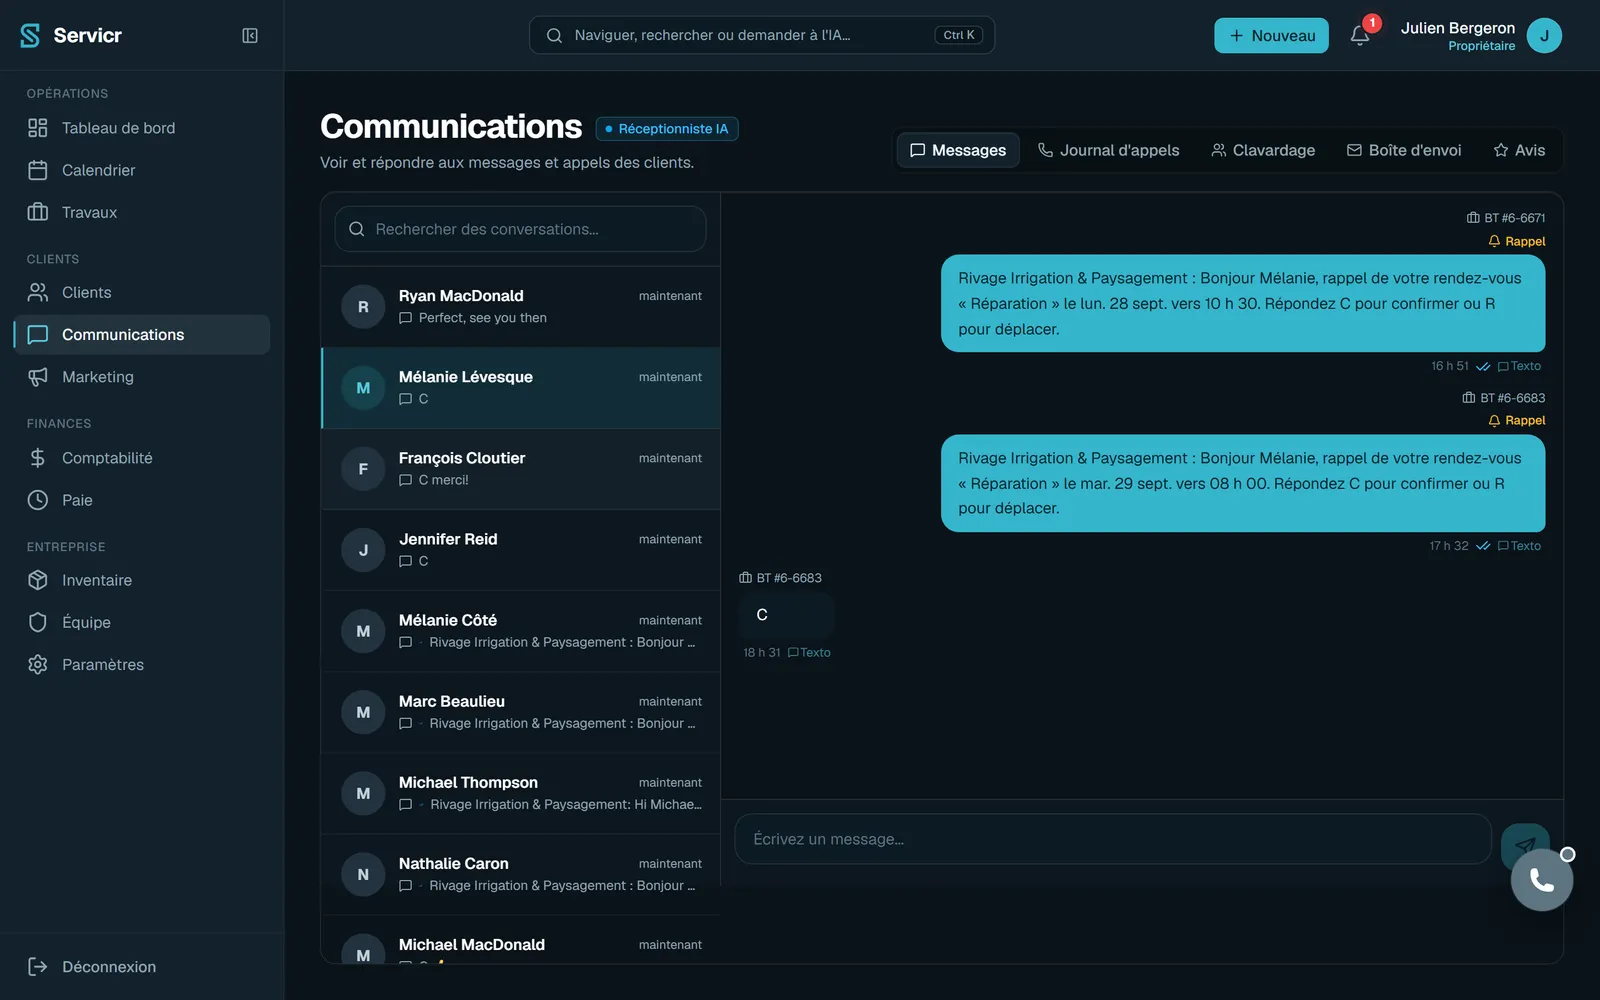The width and height of the screenshot is (1600, 1000).
Task: Click the Nouveau button
Action: point(1271,35)
